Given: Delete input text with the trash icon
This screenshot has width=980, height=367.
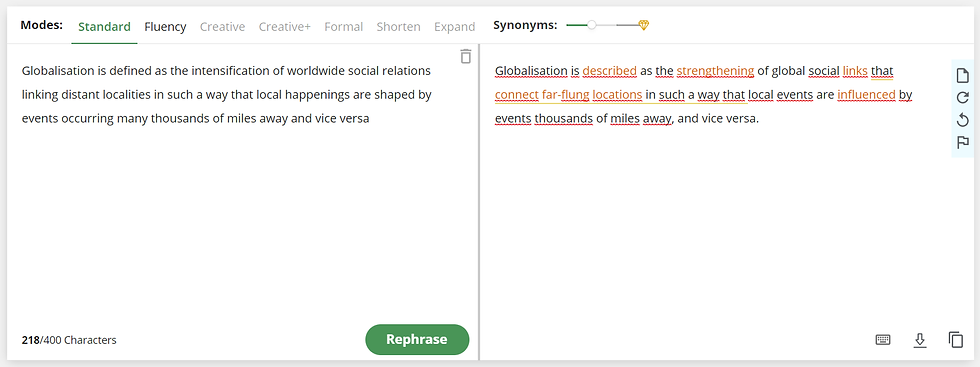Looking at the screenshot, I should point(466,56).
